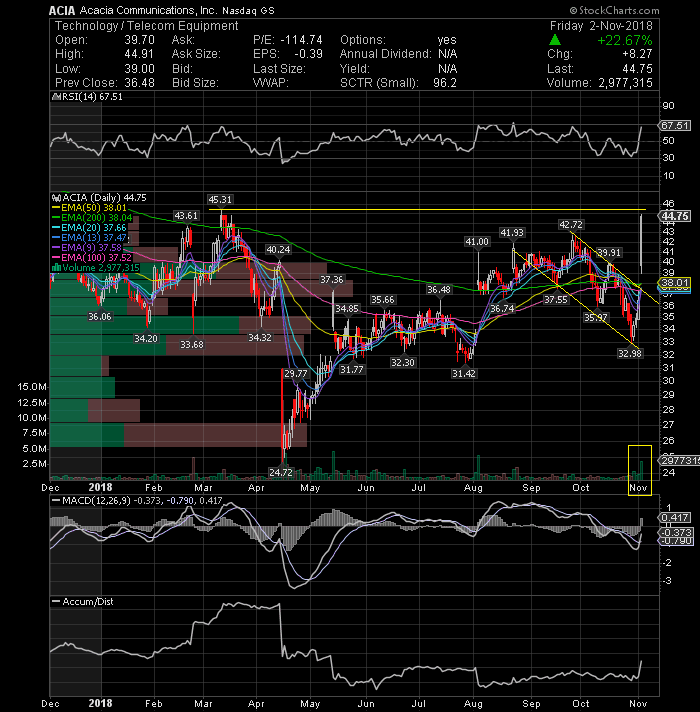Viewport: 700px width, 712px height.
Task: Click the 29.77 price label
Action: click(296, 373)
